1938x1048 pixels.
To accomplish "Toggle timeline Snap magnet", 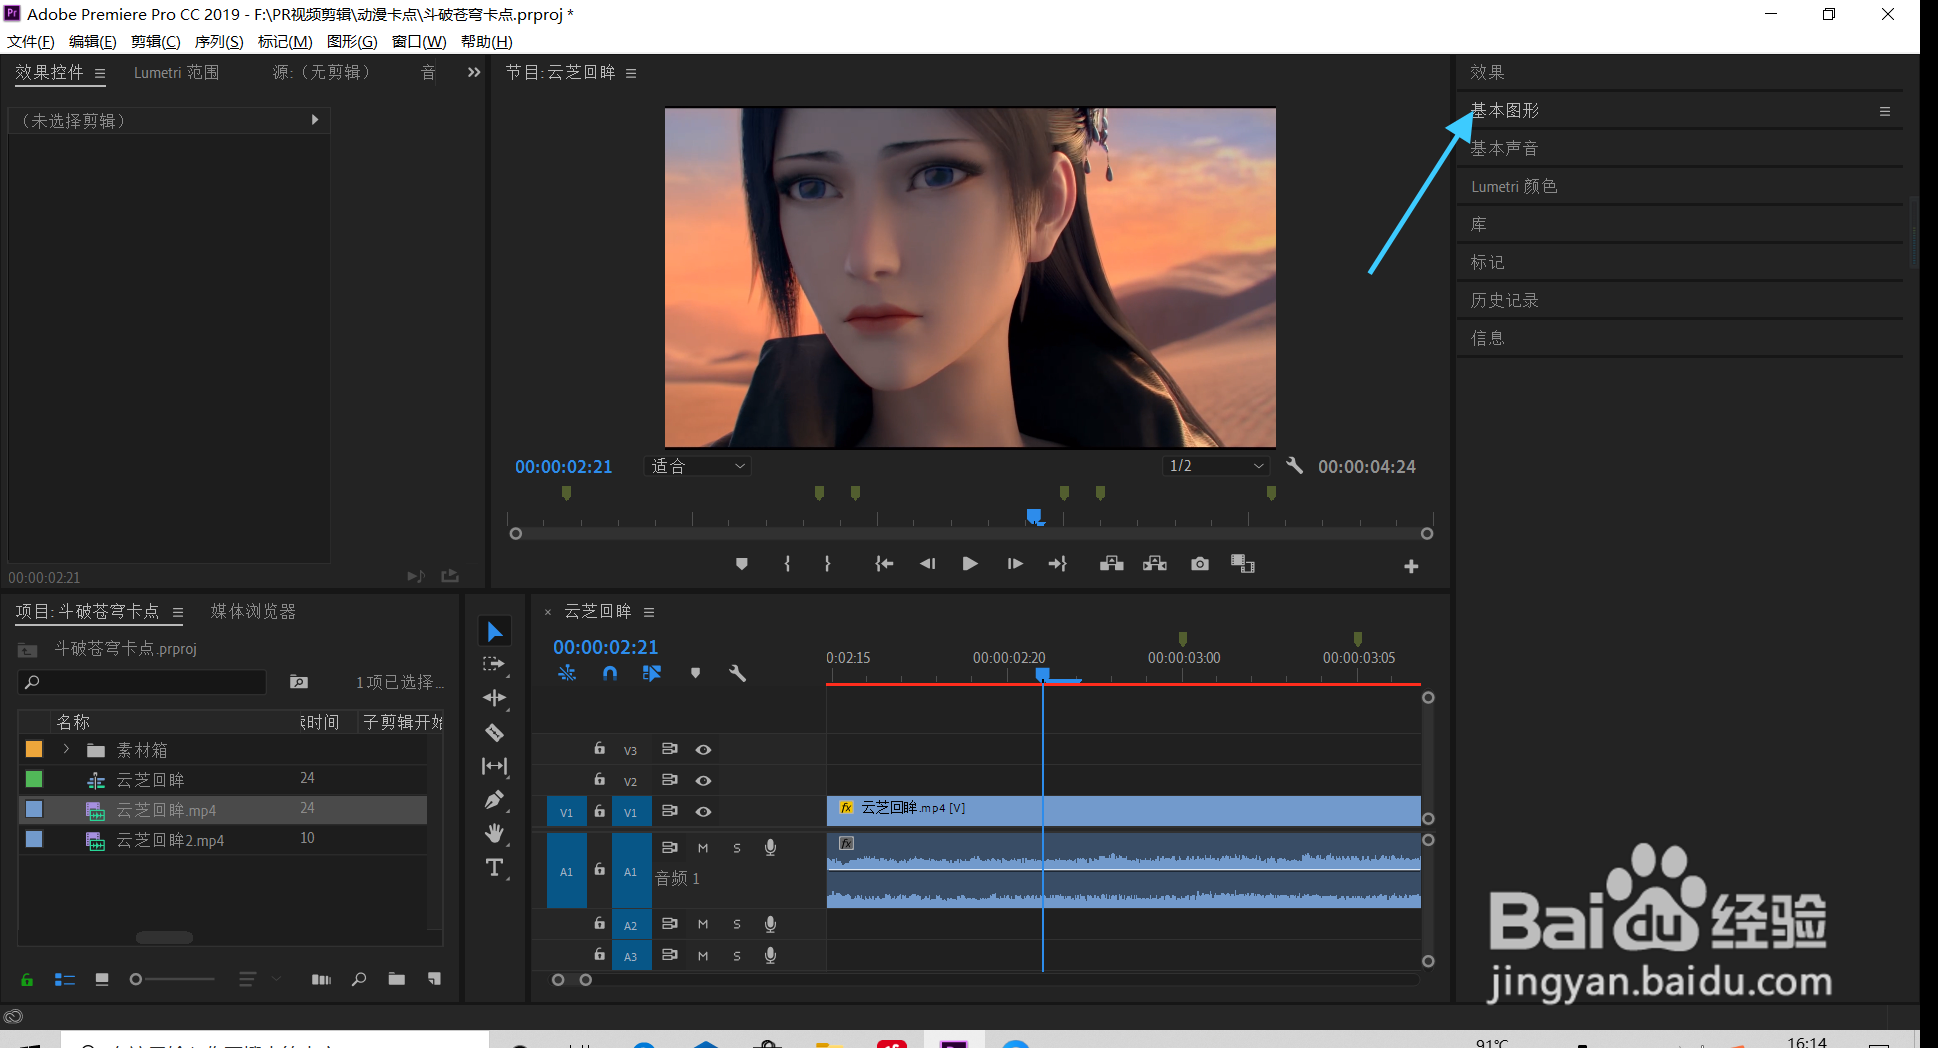I will point(610,673).
